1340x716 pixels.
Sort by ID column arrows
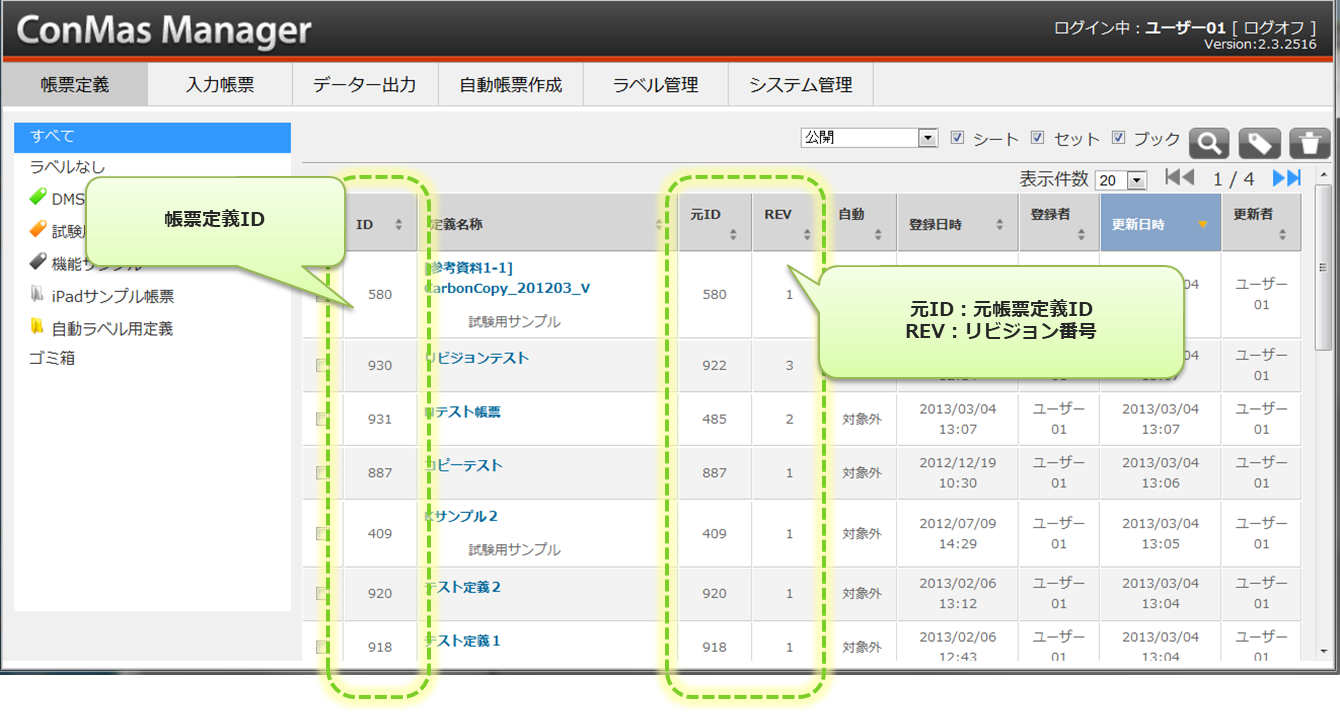399,224
